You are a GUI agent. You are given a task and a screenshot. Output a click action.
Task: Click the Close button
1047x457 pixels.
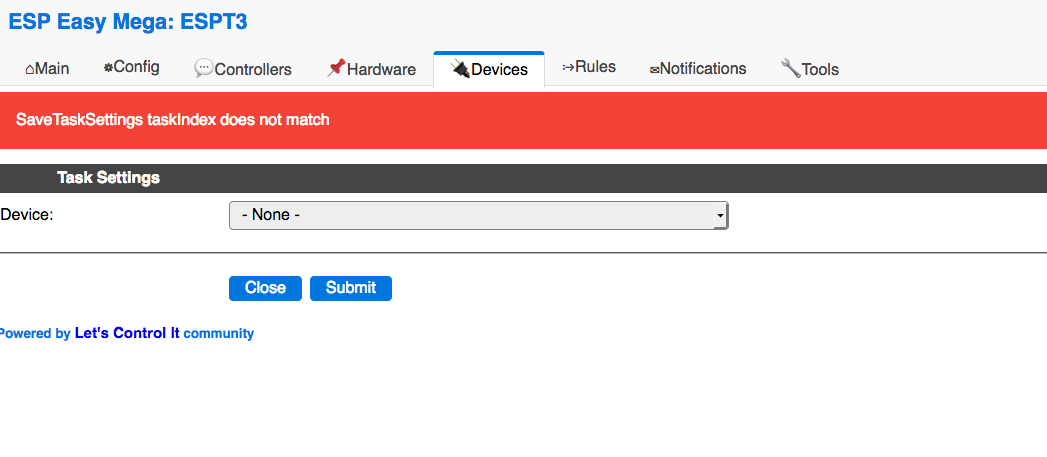[265, 288]
